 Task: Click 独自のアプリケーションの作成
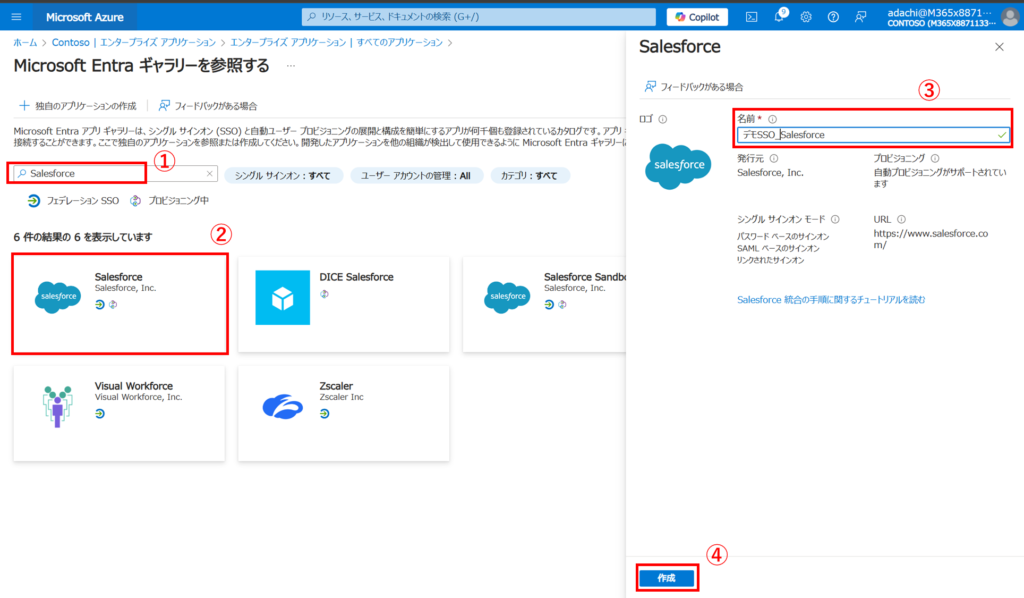78,106
